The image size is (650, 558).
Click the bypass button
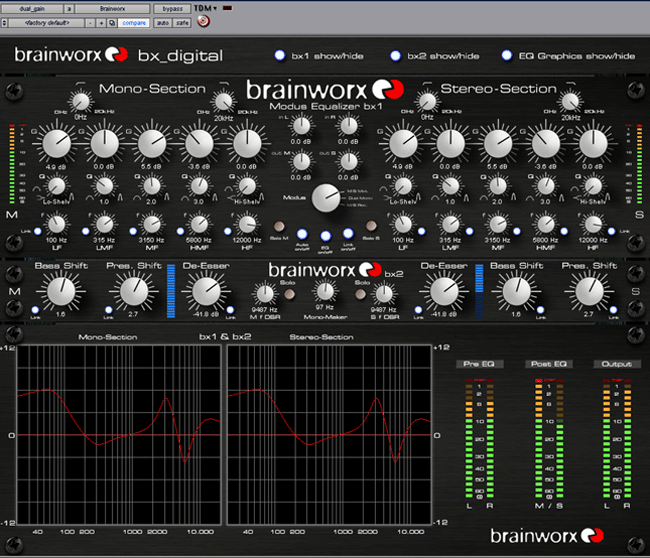tap(172, 8)
